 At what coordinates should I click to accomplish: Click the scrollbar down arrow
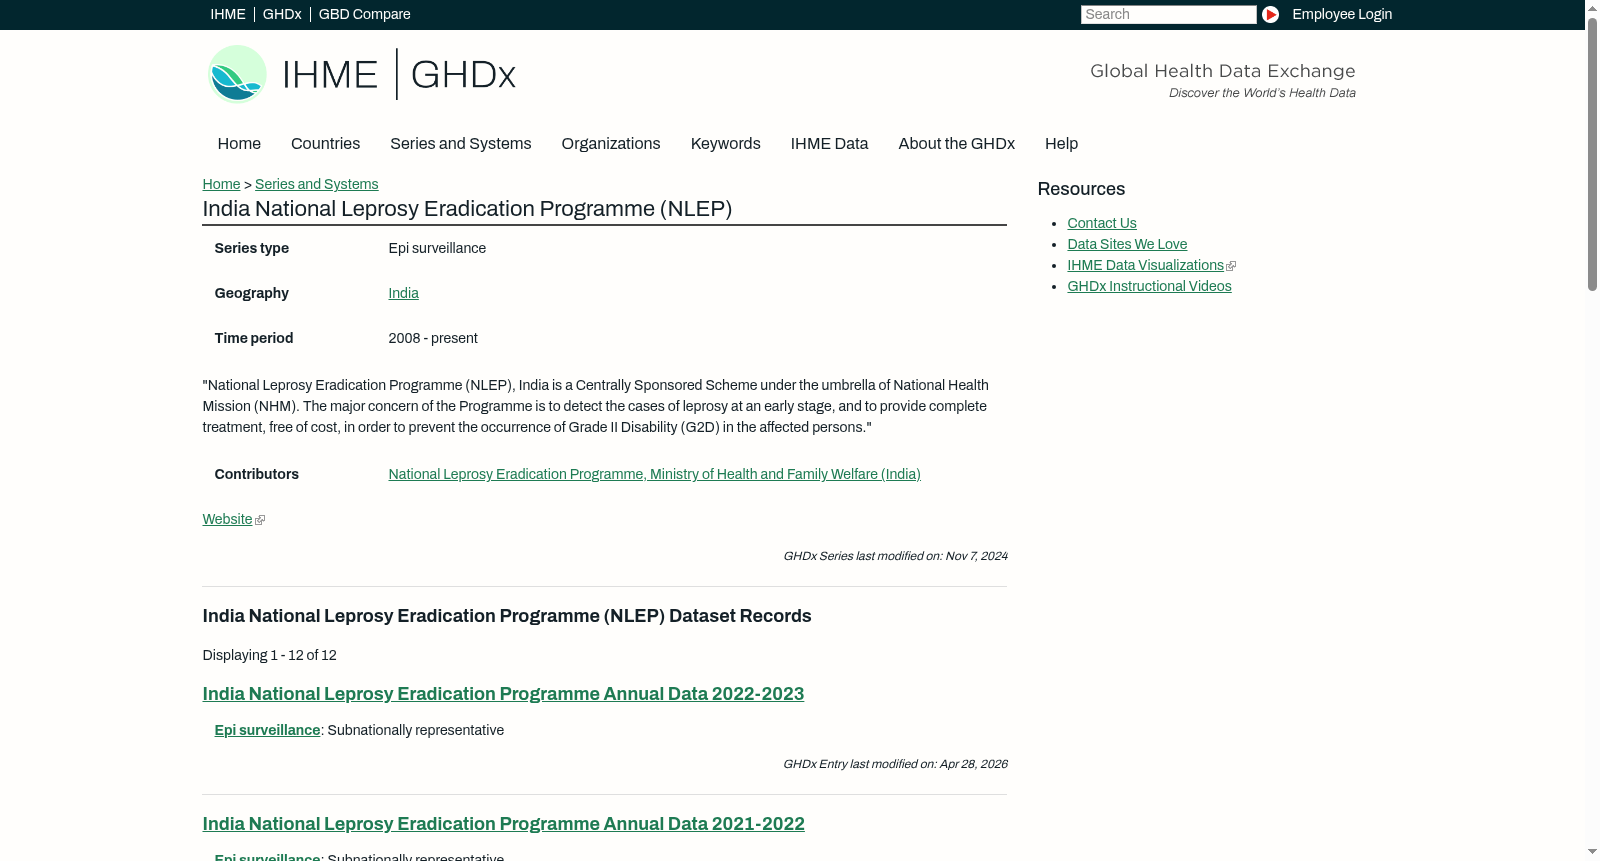(1592, 852)
